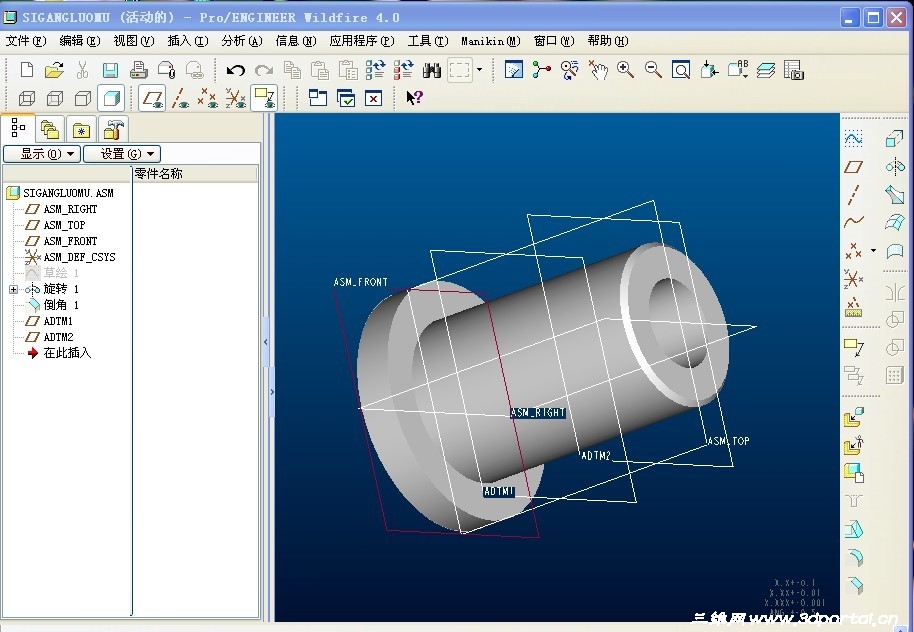Undo the last action
This screenshot has width=914, height=632.
point(235,71)
